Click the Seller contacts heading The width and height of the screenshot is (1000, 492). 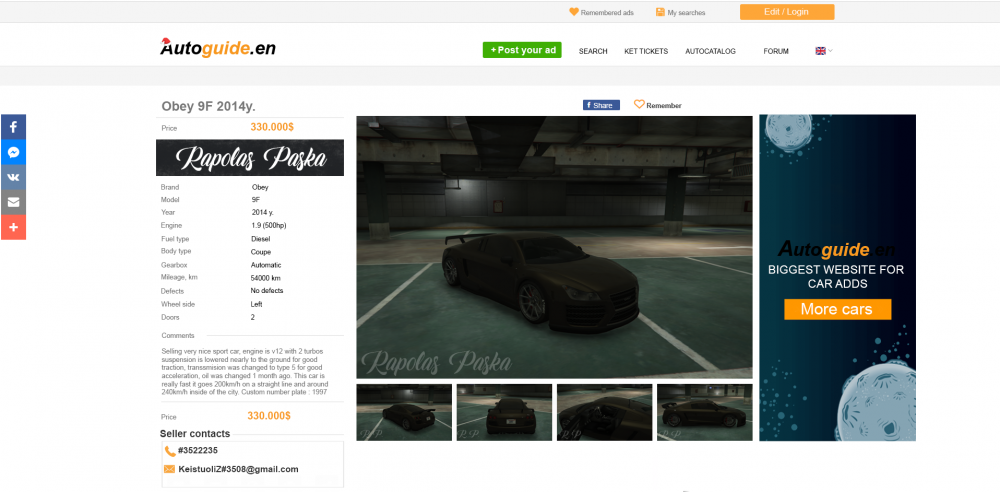point(195,434)
